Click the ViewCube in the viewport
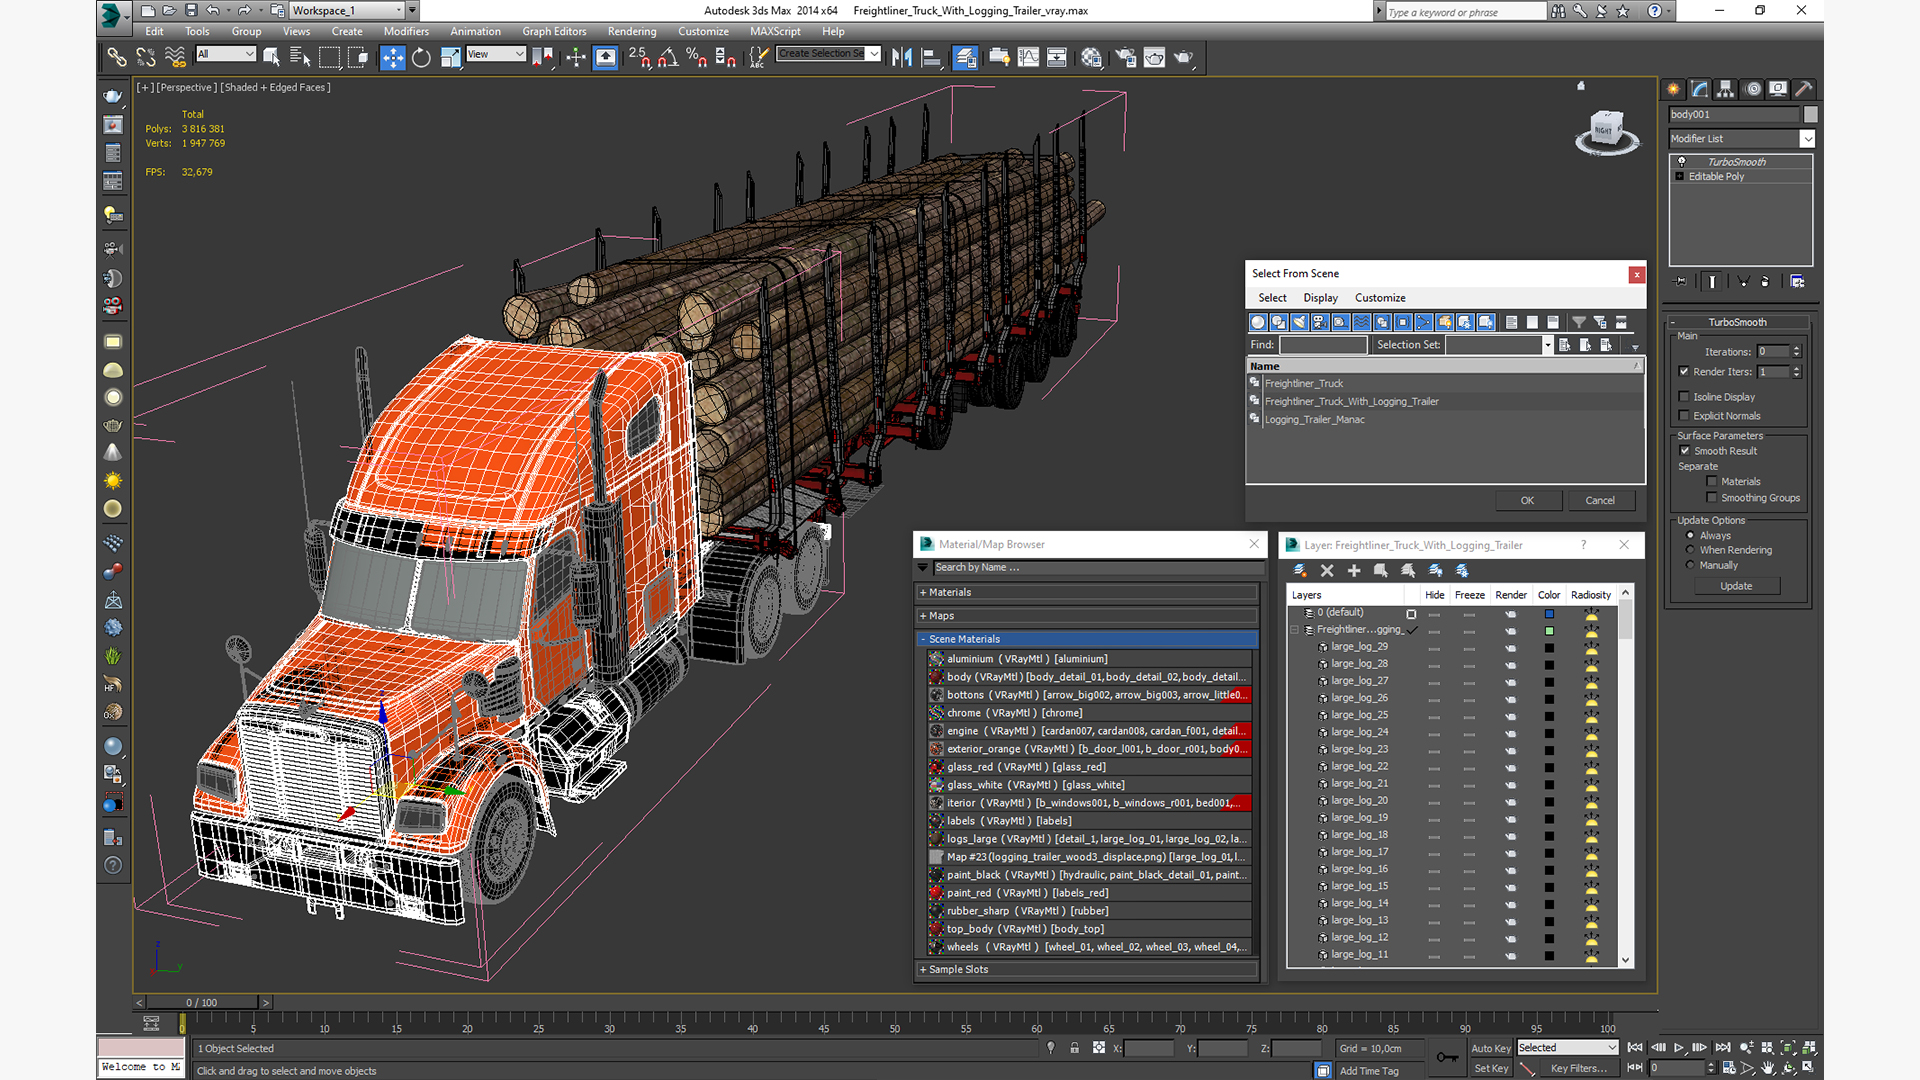Image resolution: width=1920 pixels, height=1080 pixels. click(1606, 131)
